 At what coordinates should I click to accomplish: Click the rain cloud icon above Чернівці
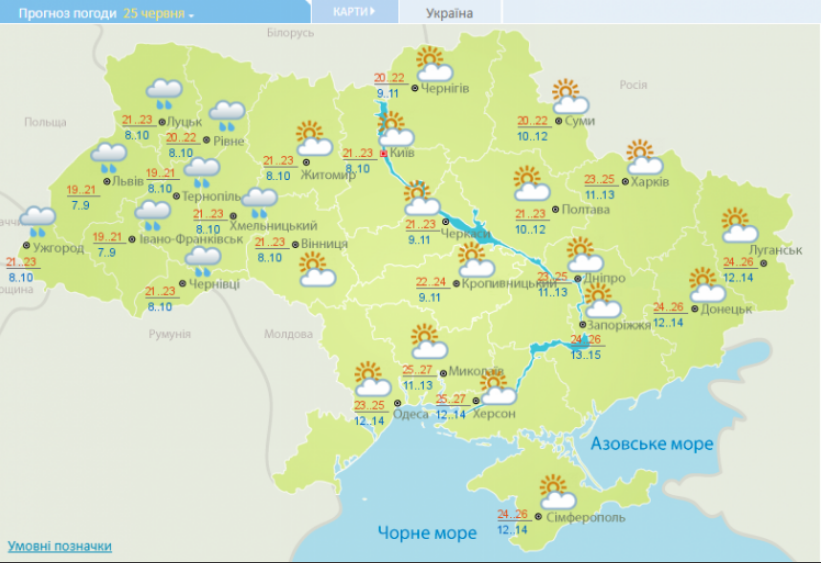[203, 262]
